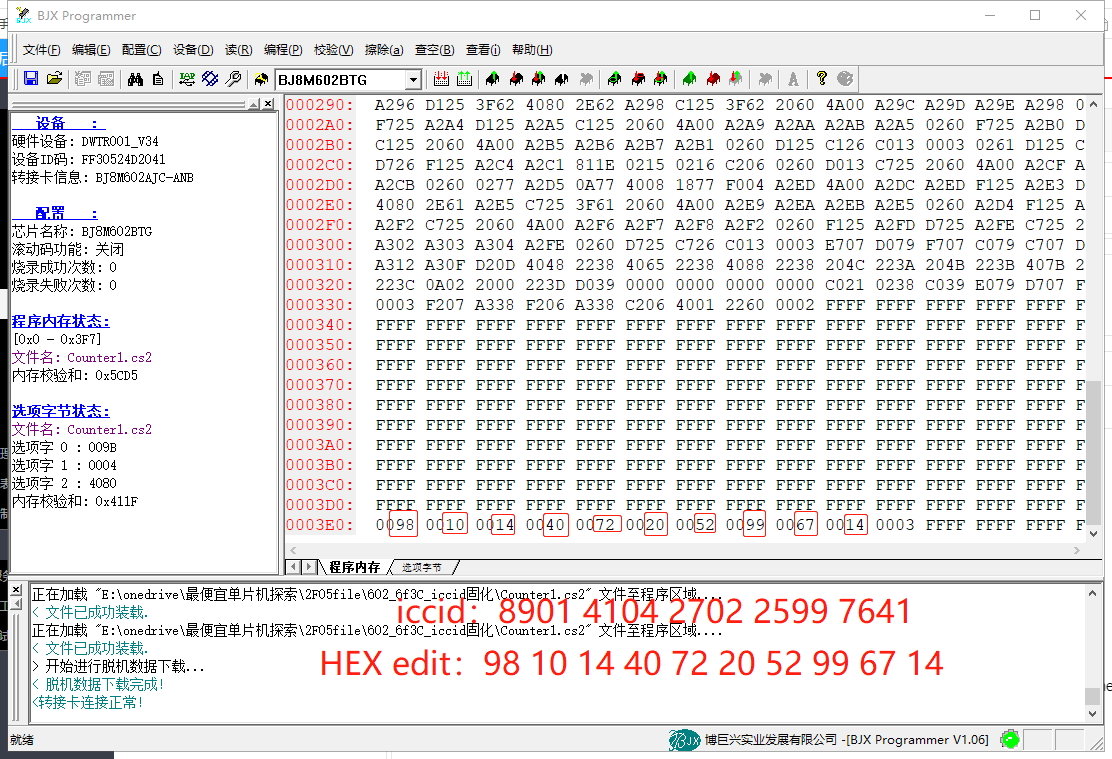Click the binoculars Find icon
1112x759 pixels.
pyautogui.click(x=135, y=79)
